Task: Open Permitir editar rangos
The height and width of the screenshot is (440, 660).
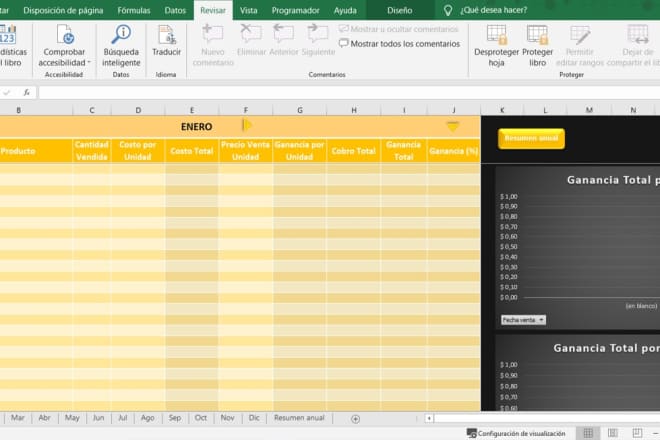Action: (x=580, y=46)
